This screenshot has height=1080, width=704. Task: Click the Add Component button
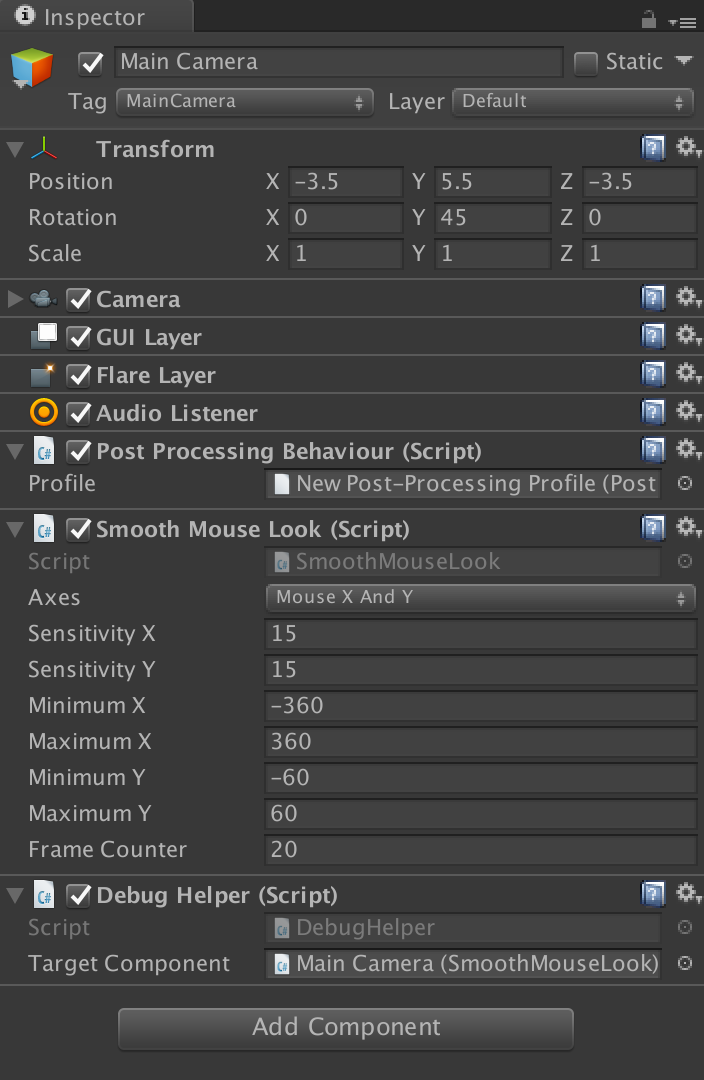tap(346, 1028)
